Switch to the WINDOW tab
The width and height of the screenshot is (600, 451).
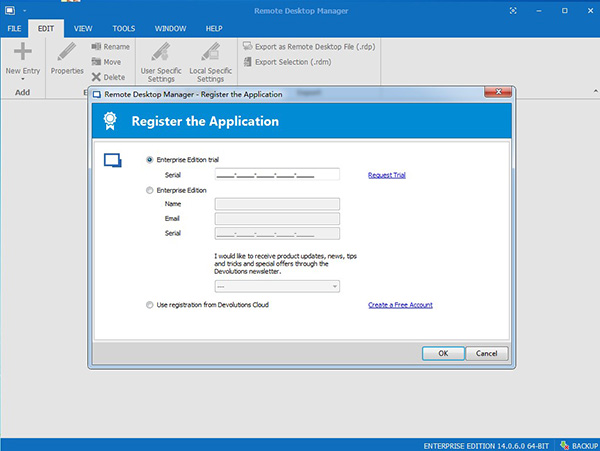click(x=170, y=28)
